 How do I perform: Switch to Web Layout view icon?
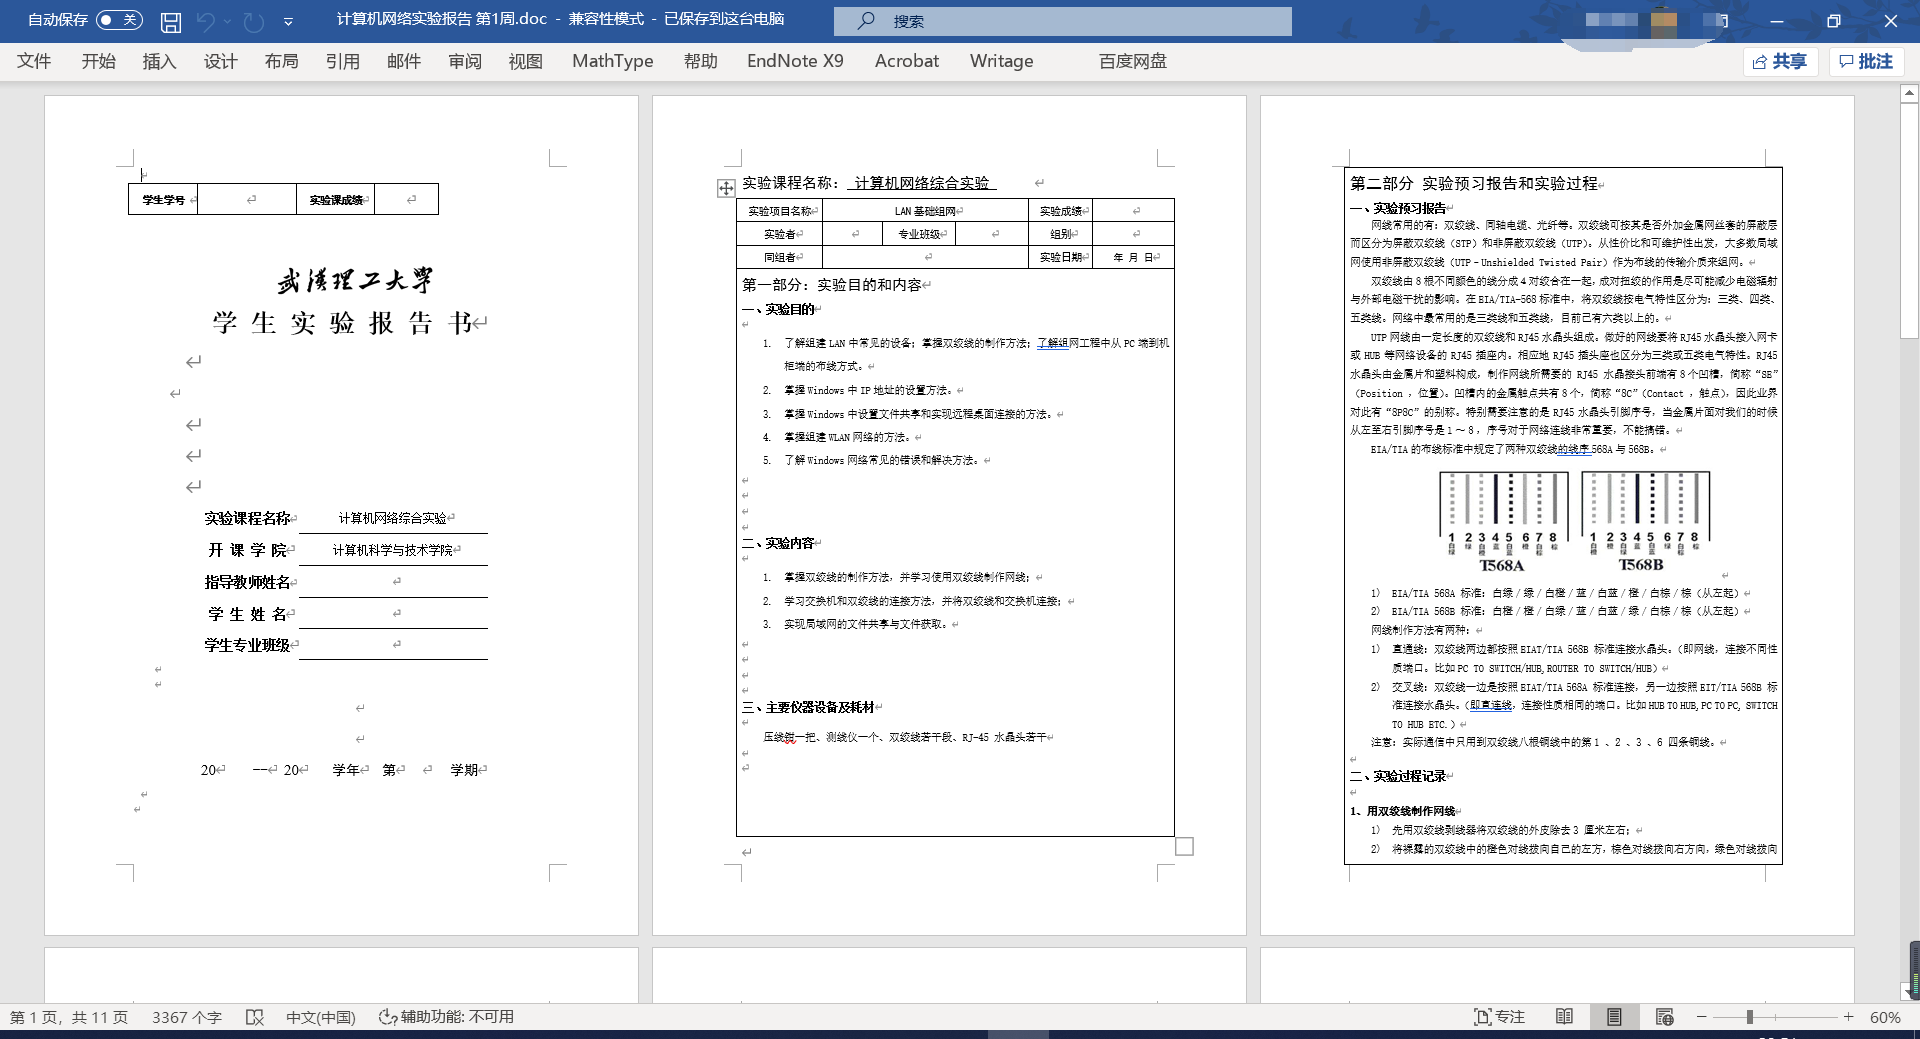tap(1664, 1017)
